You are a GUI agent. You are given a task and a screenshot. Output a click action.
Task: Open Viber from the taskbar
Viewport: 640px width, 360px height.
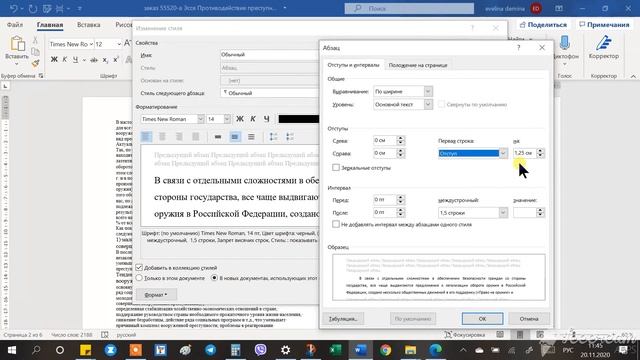click(260, 350)
